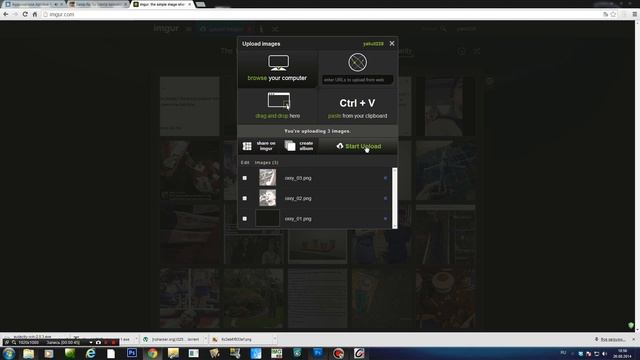Click the blue dot on the _02.png row

click(385, 198)
